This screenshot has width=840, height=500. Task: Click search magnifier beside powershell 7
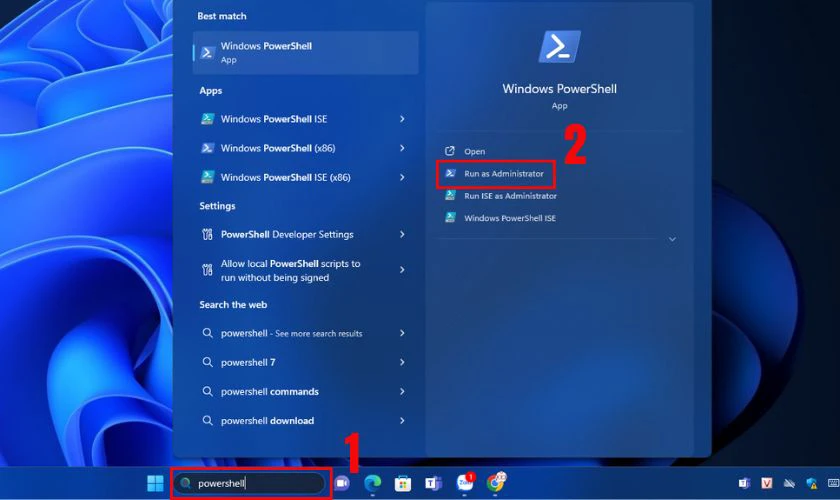click(x=207, y=362)
